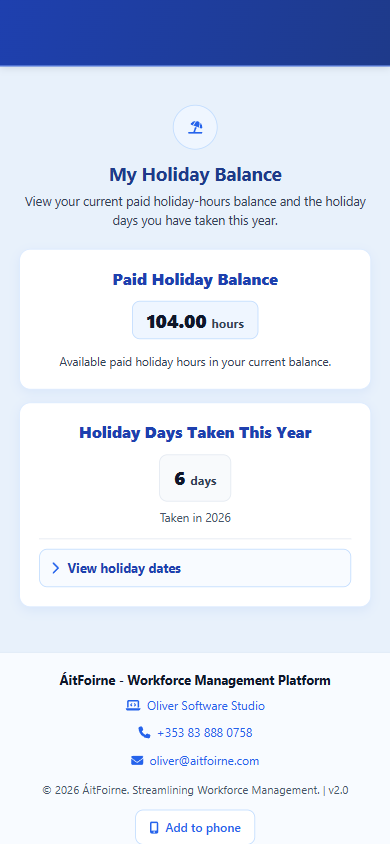Click the Holiday Days Taken This Year heading
The height and width of the screenshot is (844, 390).
click(195, 433)
